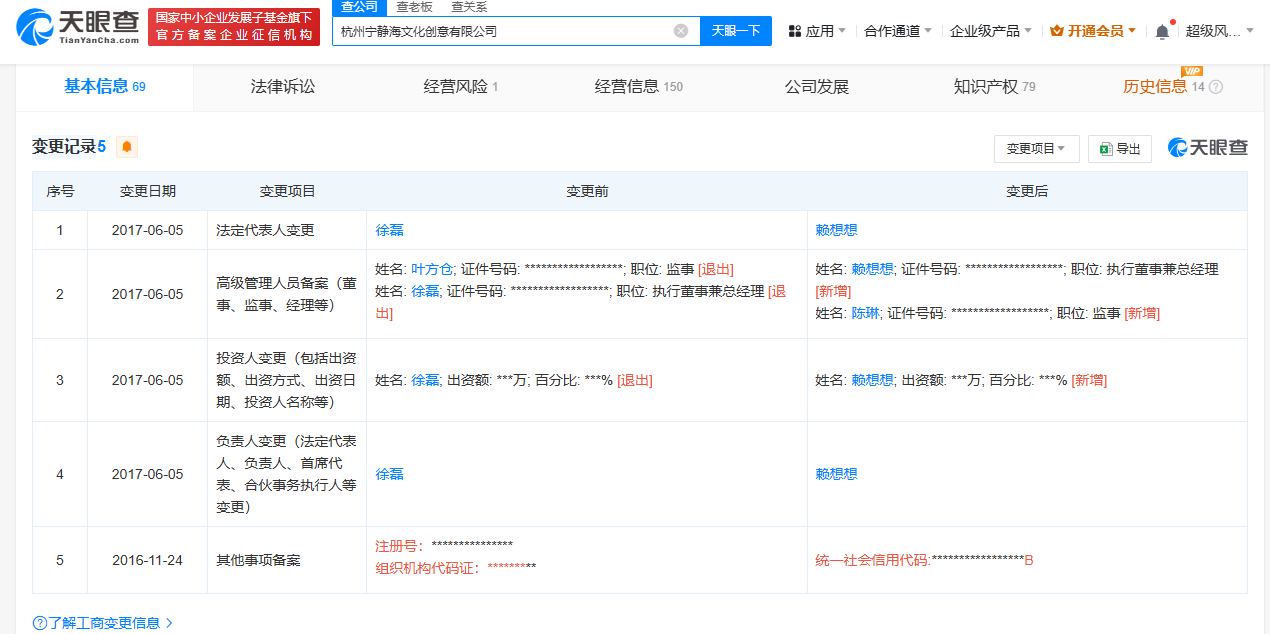Open the notification bell icon

pyautogui.click(x=1161, y=30)
